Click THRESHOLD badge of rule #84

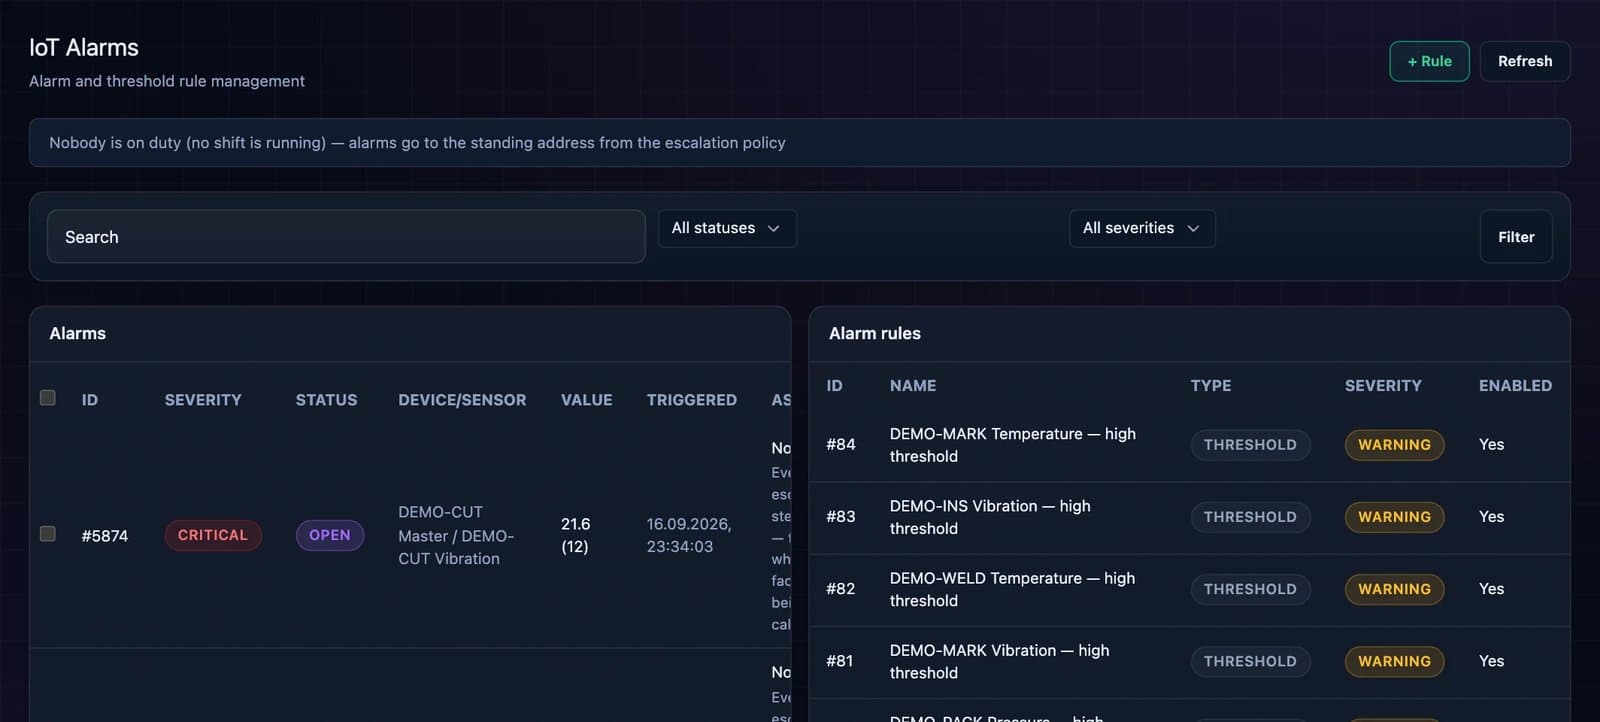click(x=1250, y=445)
